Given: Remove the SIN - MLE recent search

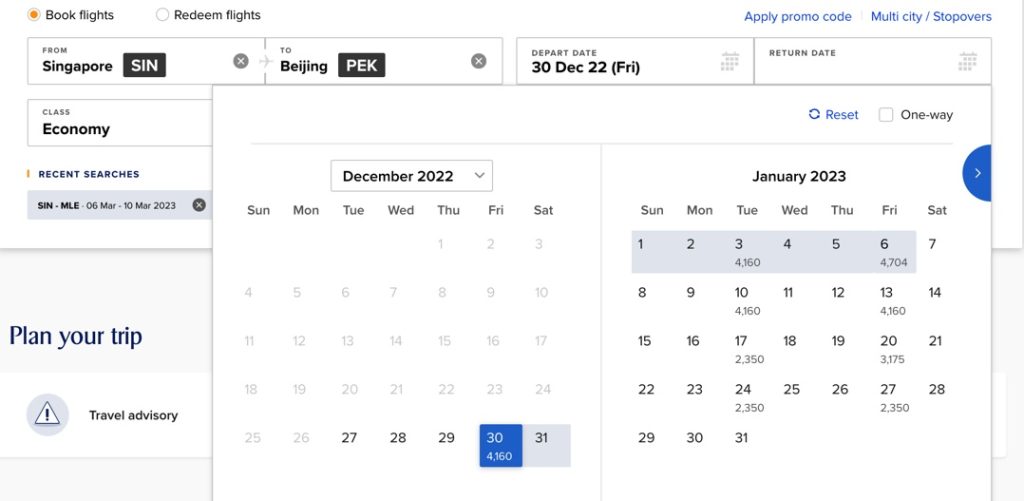Looking at the screenshot, I should (199, 205).
